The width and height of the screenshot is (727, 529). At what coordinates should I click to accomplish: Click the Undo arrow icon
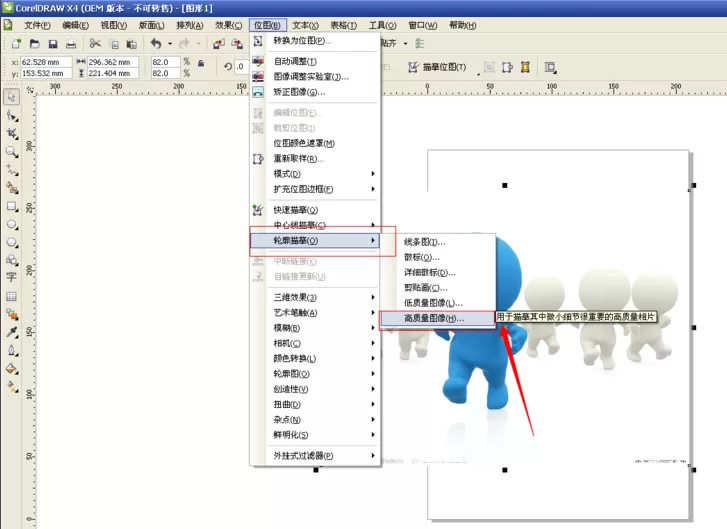156,44
